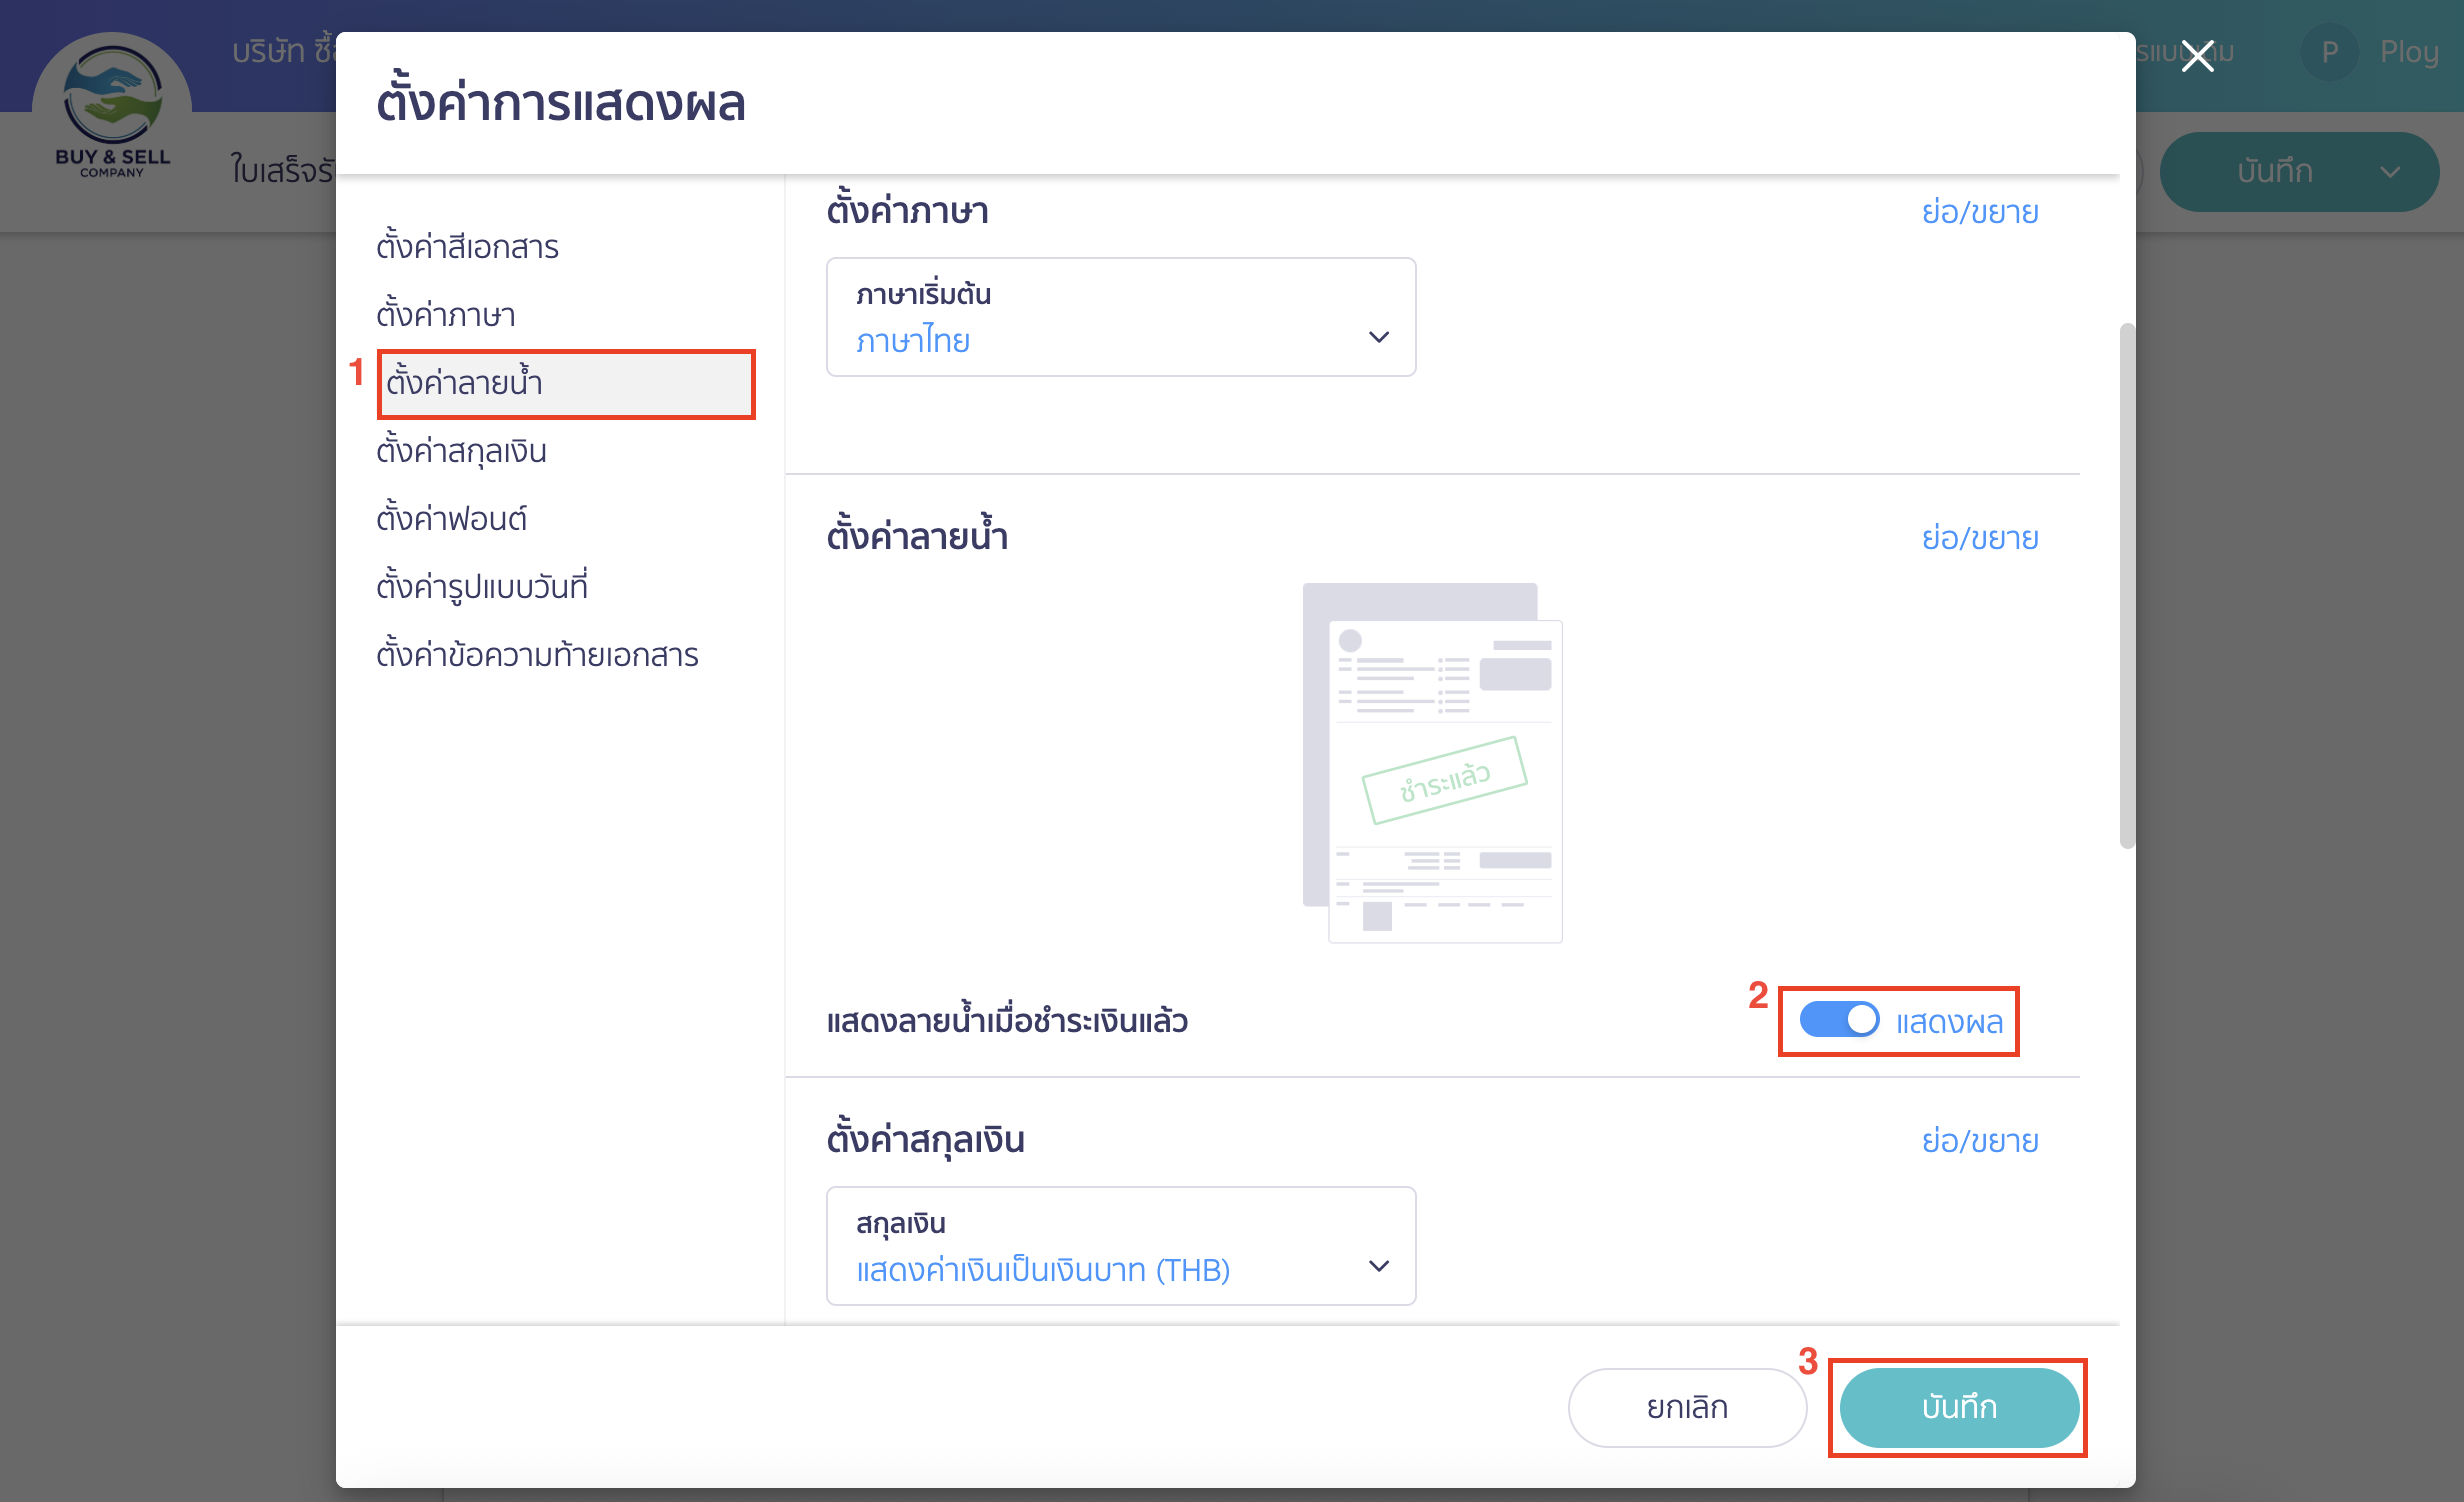Select ตั้งค่าข้อความท้ายเอกสาร settings
The image size is (2464, 1502).
pyautogui.click(x=538, y=654)
